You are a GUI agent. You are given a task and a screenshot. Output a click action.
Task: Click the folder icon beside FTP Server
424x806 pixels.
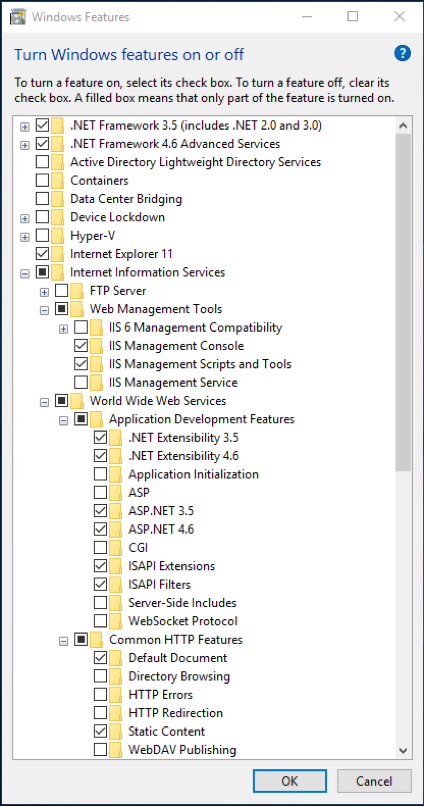77,291
